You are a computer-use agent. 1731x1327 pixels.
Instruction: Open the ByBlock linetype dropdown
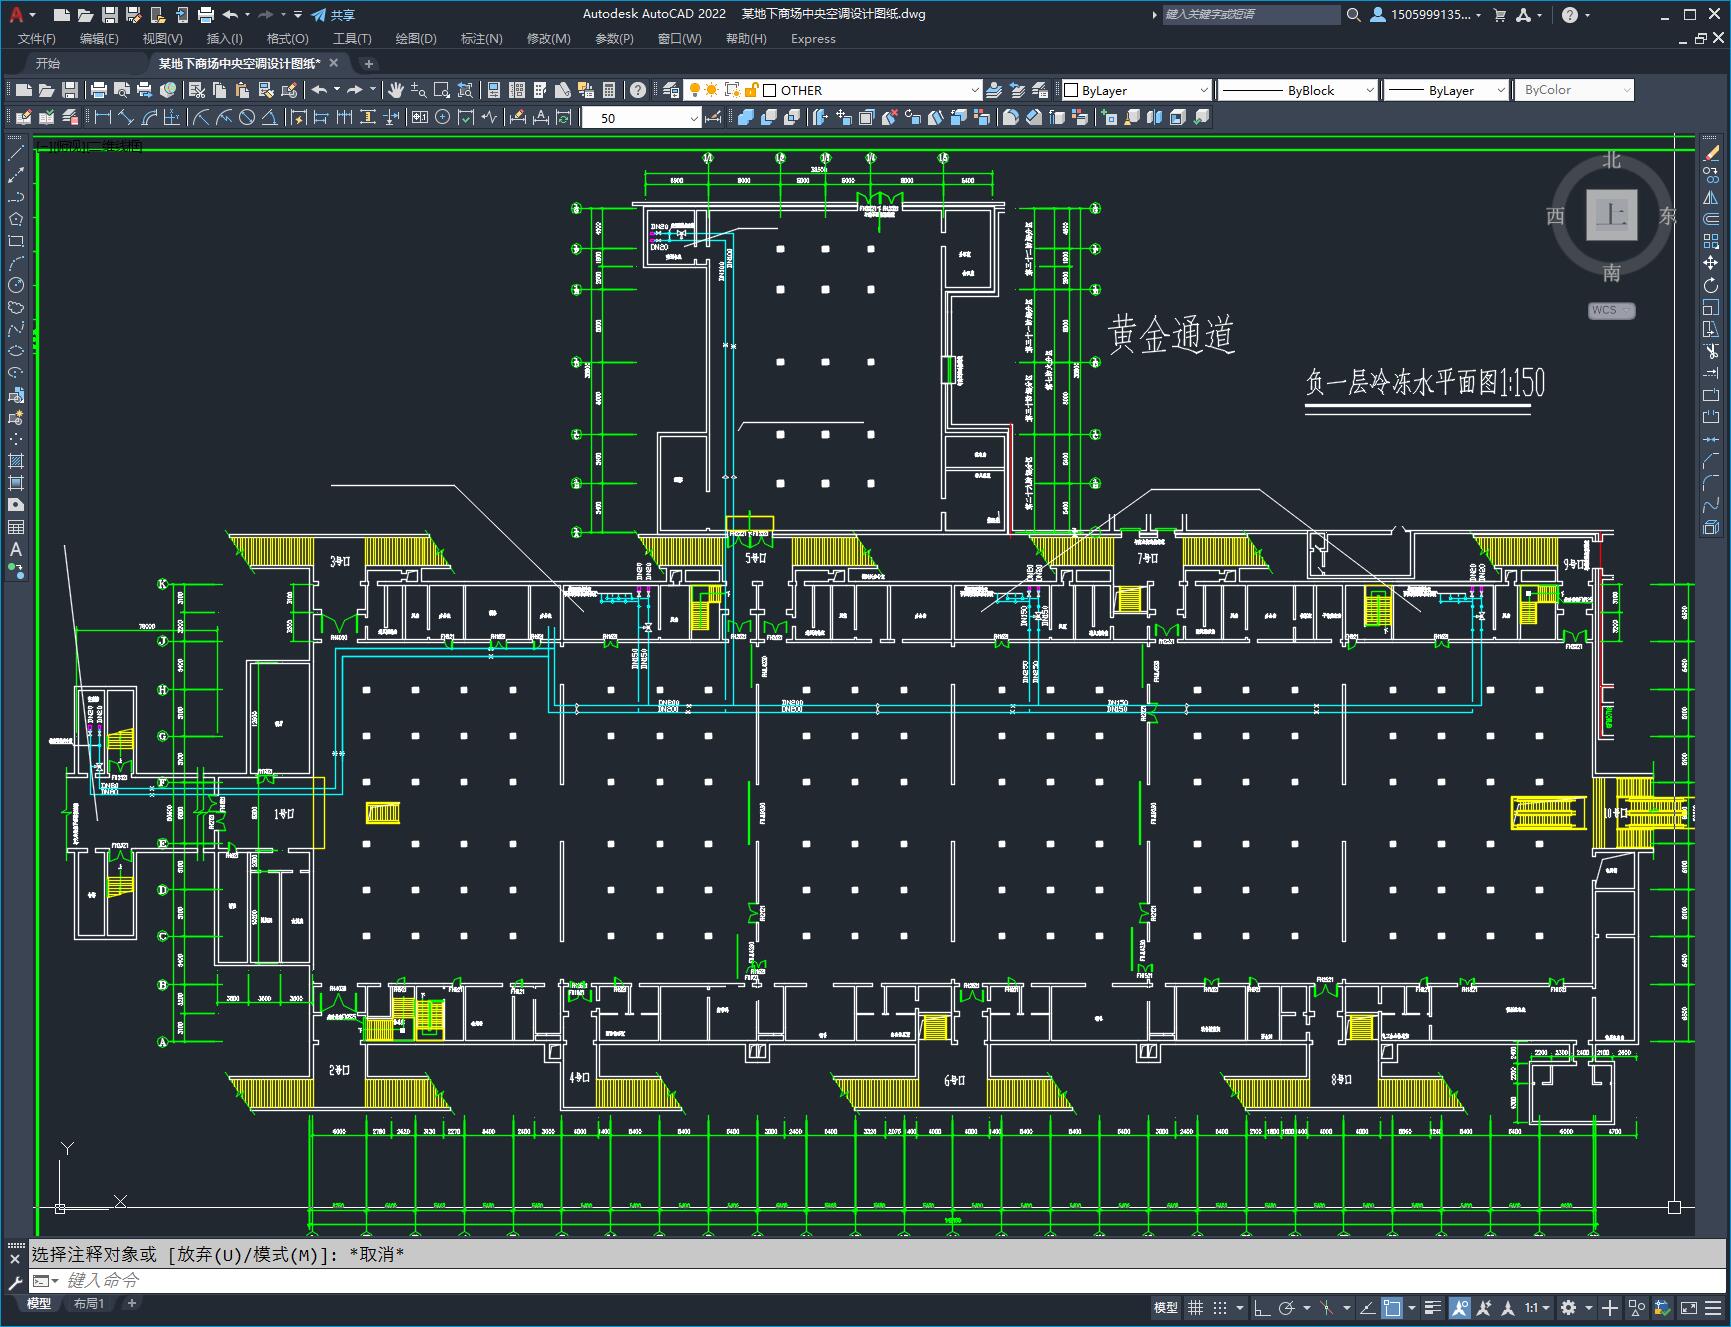pyautogui.click(x=1297, y=90)
